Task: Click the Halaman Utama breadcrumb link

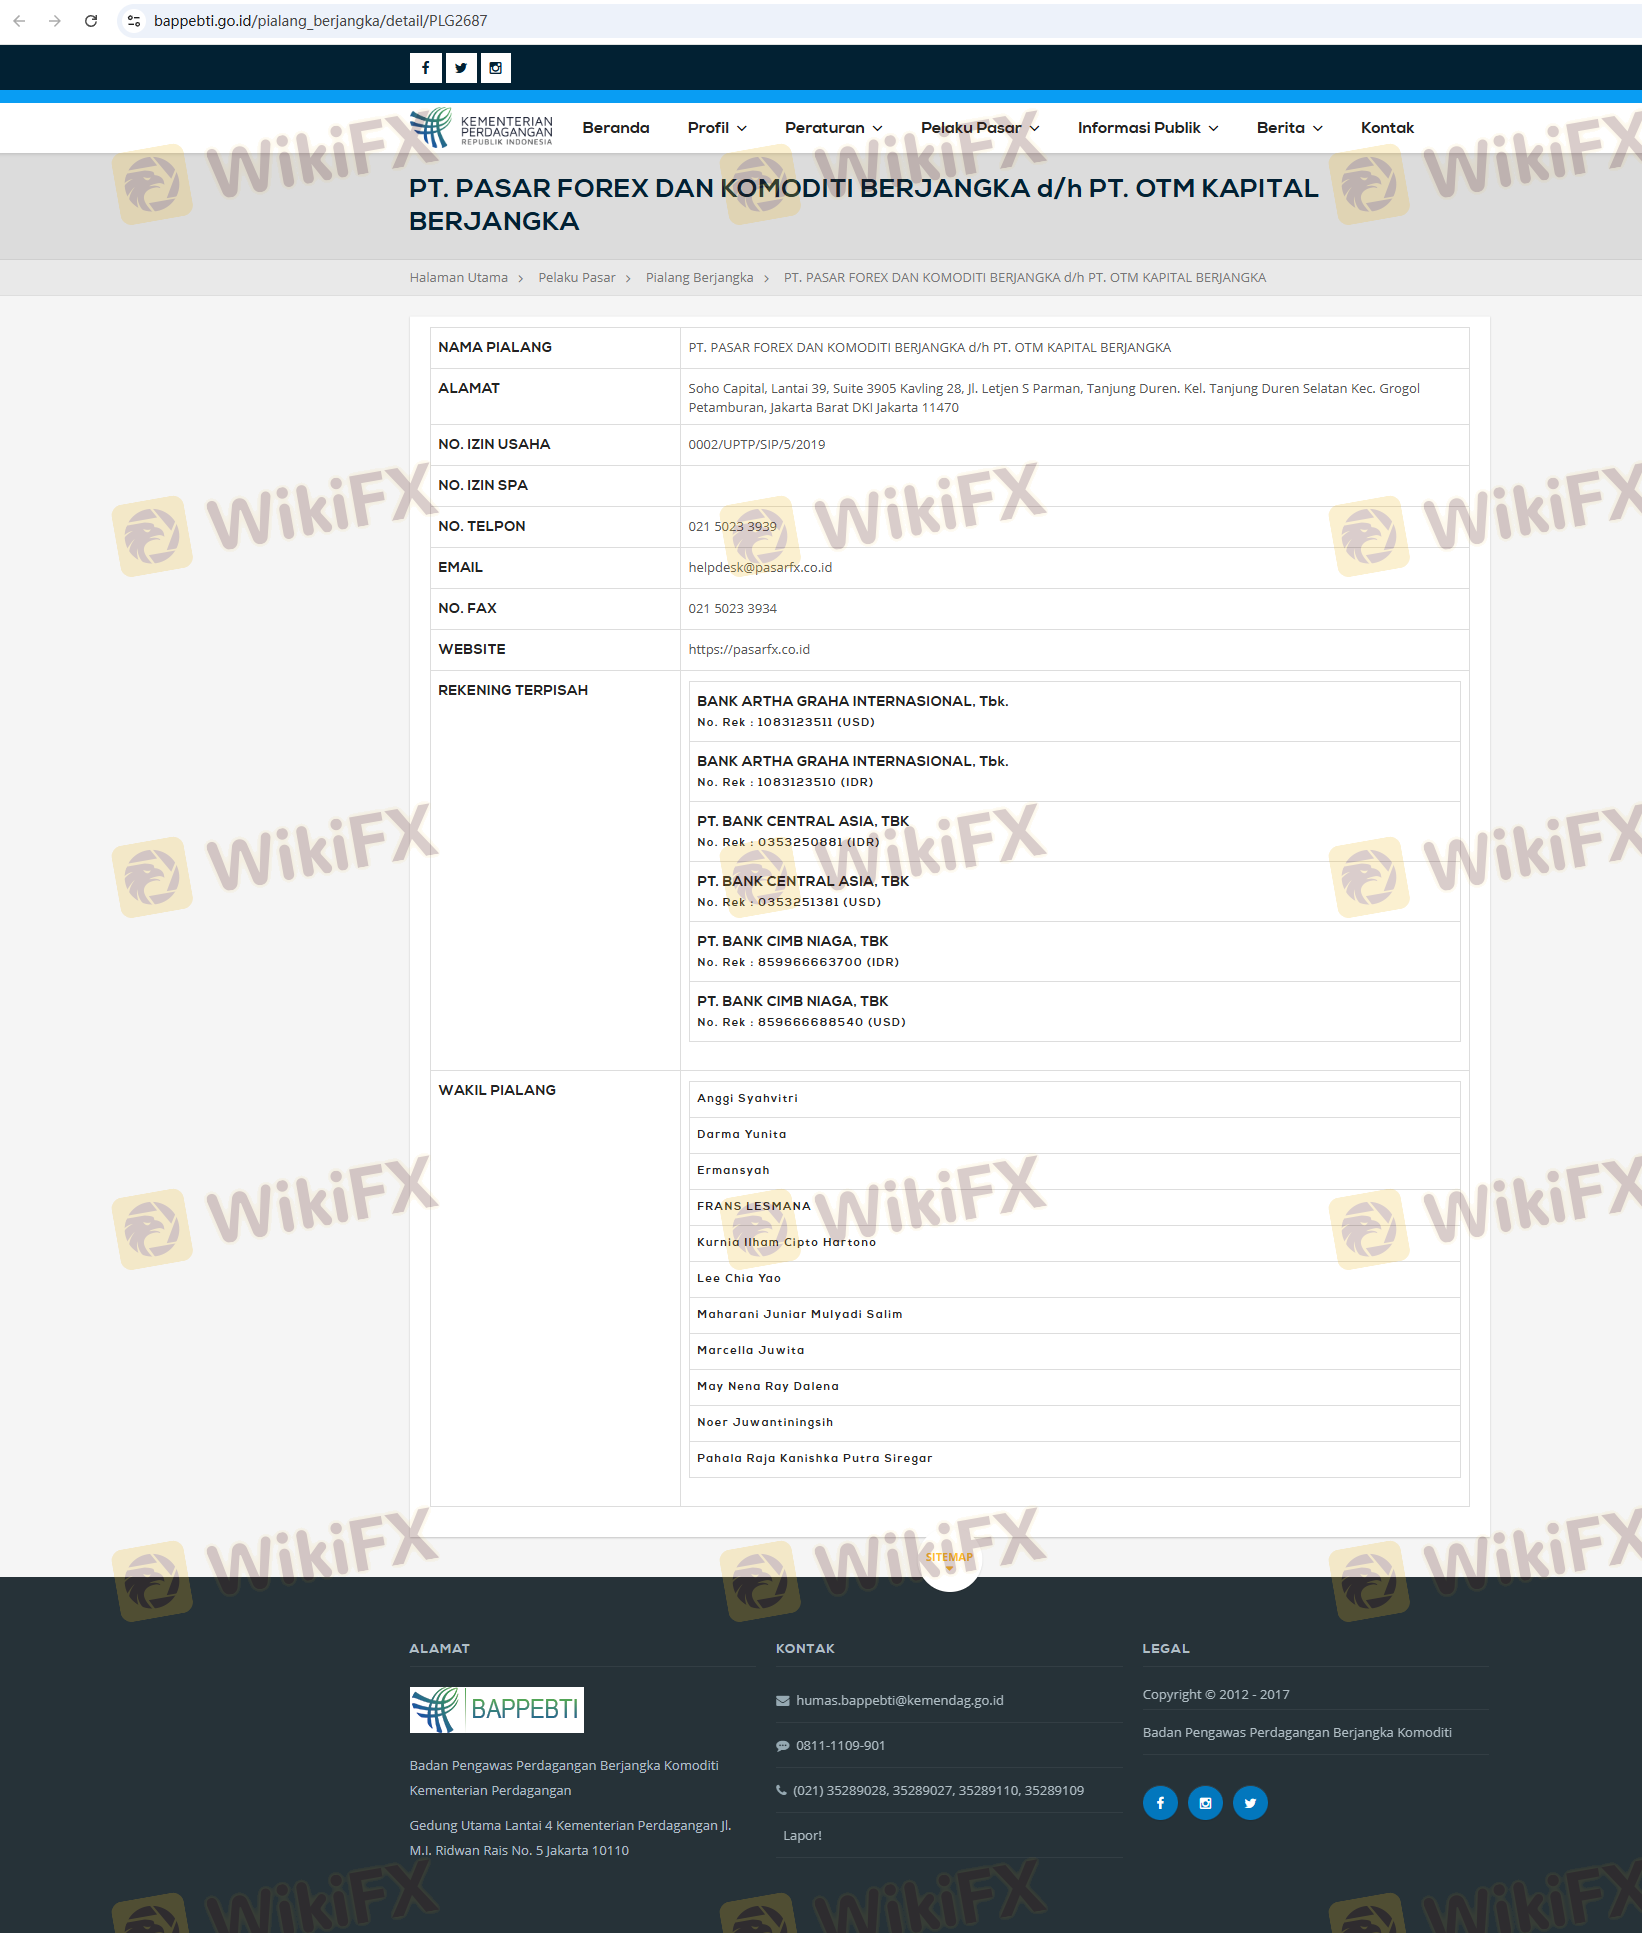Action: tap(458, 278)
